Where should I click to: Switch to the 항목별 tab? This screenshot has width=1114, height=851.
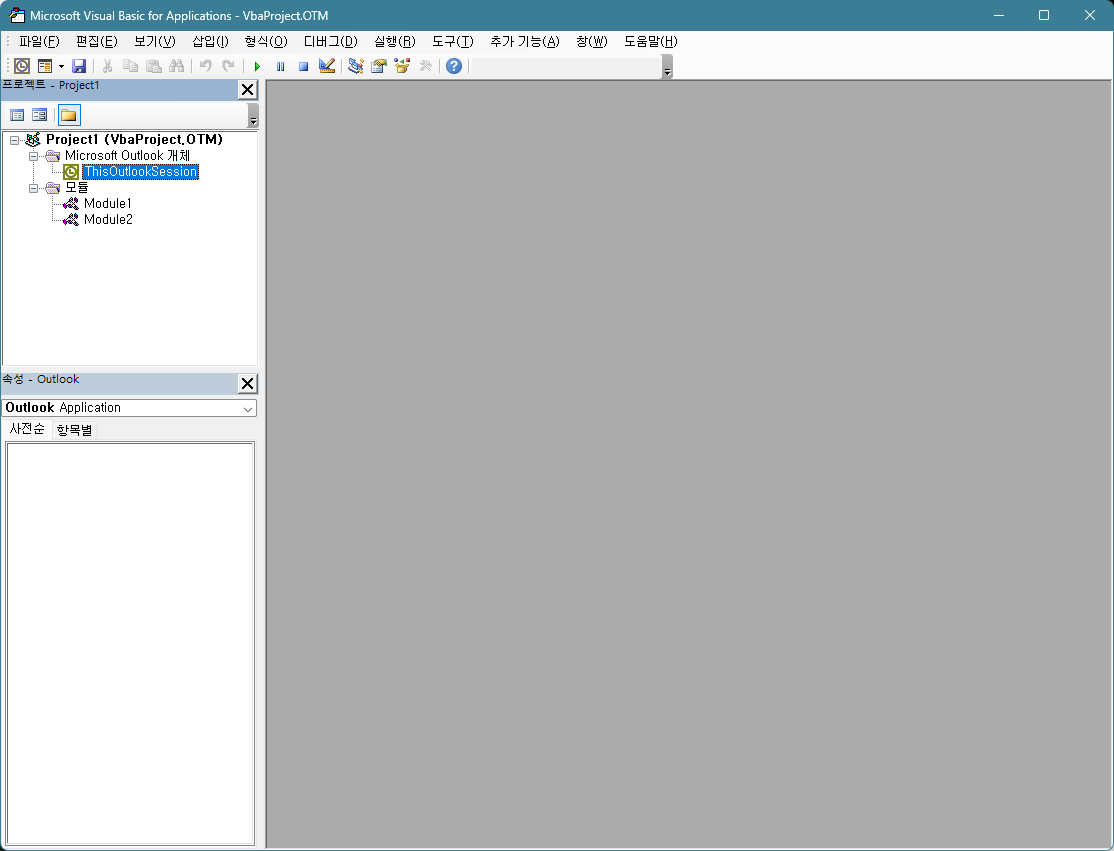coord(75,430)
